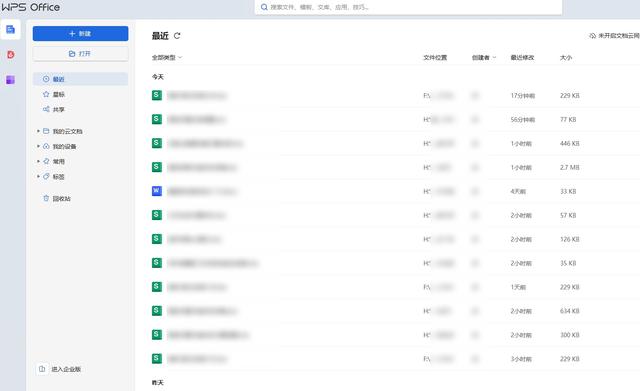Click the clock icon next to 最近
The width and height of the screenshot is (640, 391).
[x=46, y=79]
